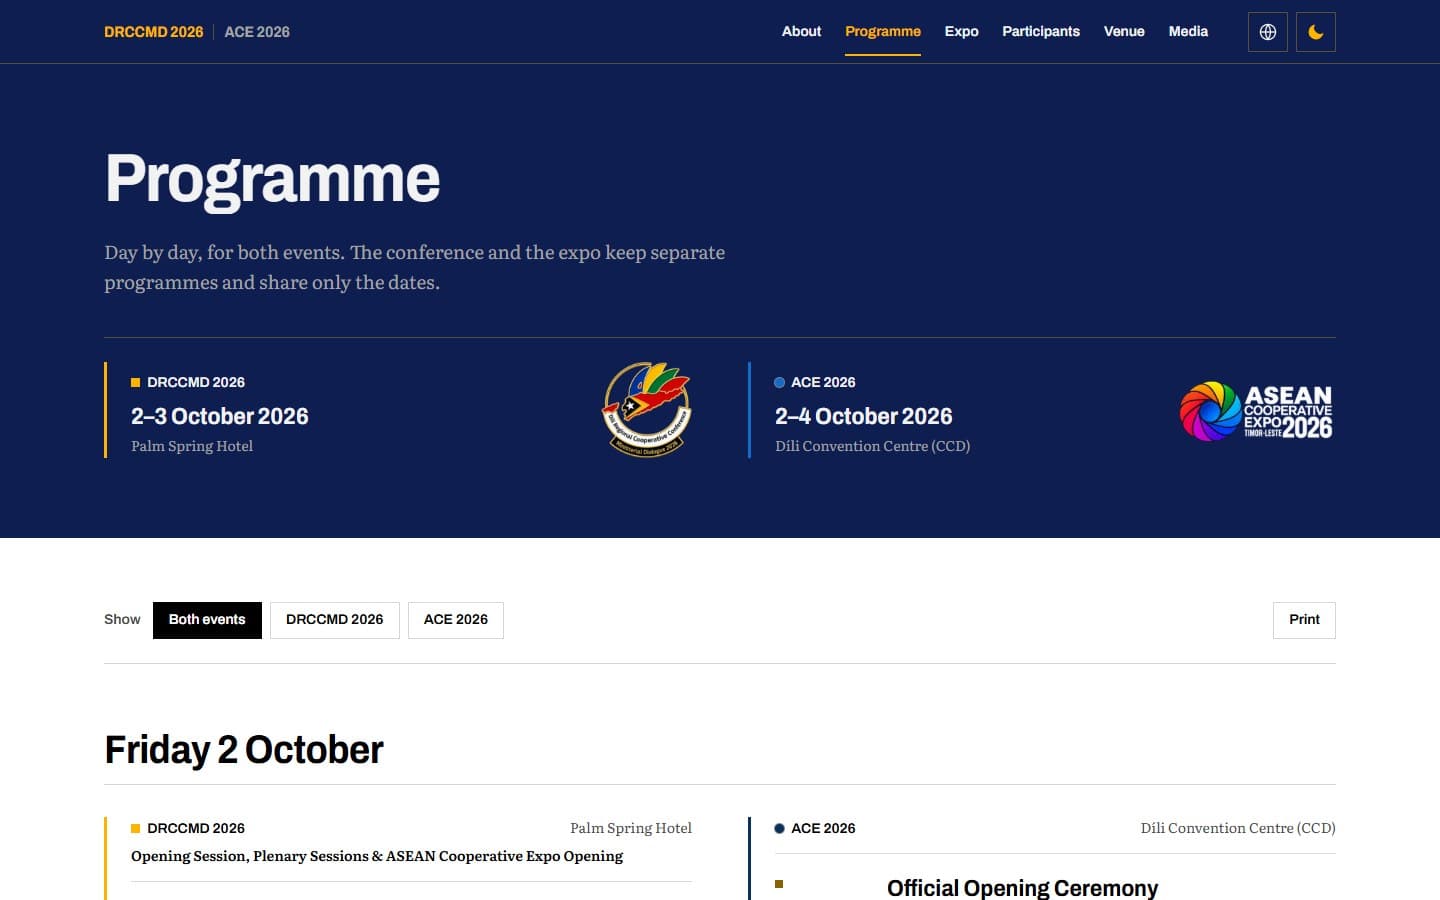Click 'Palm Spring Hotel' under the hero DRCCMD dates
The width and height of the screenshot is (1440, 900).
coord(192,446)
